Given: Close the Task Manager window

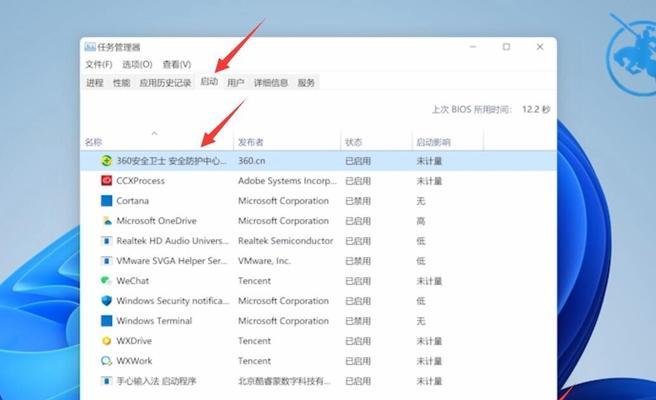Looking at the screenshot, I should 540,47.
